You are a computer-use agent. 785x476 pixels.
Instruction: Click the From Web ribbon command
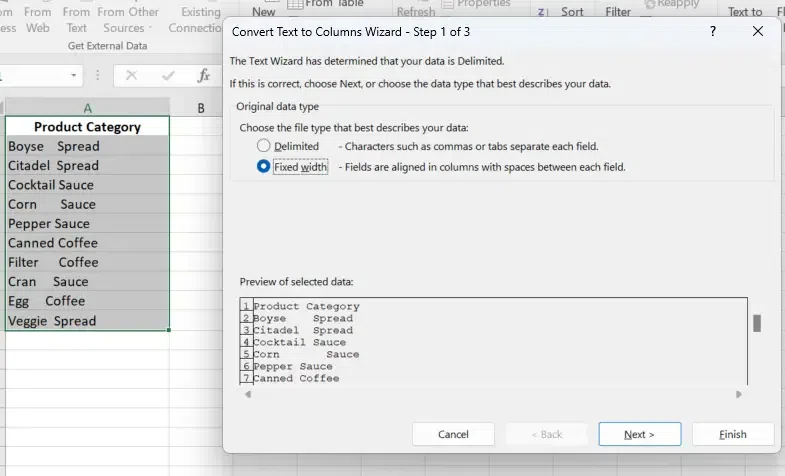[x=38, y=20]
